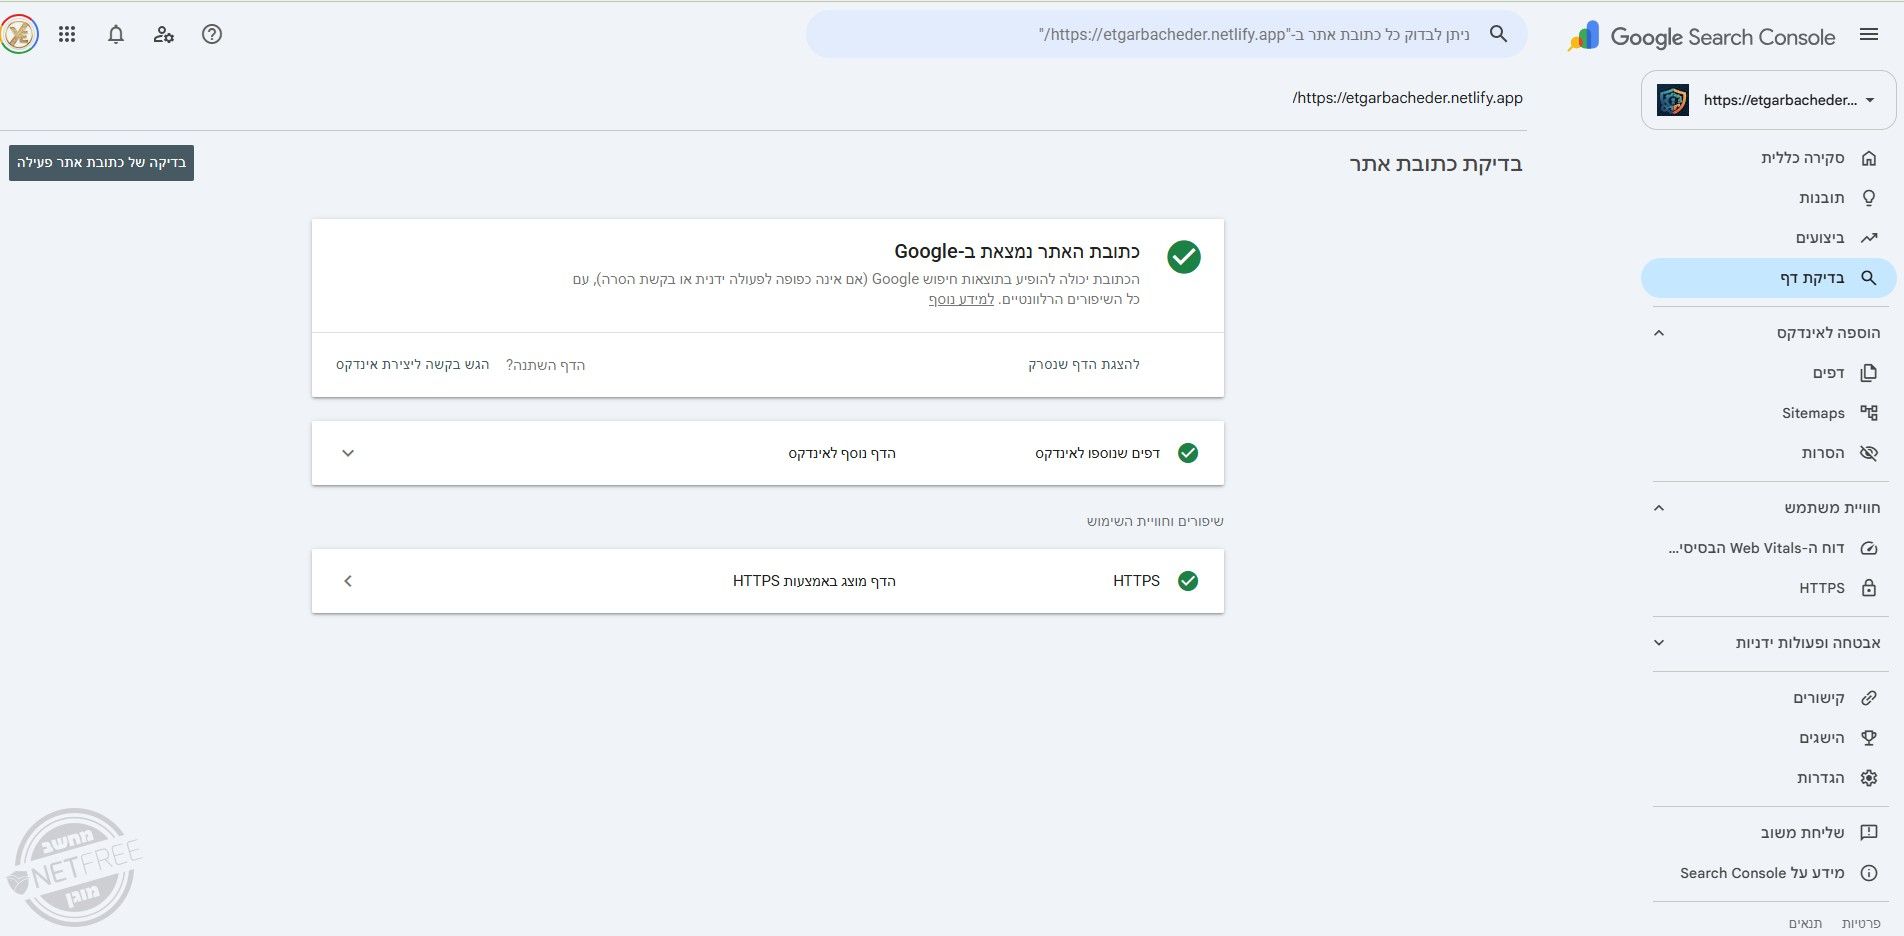Click the Sitemaps tree icon
The image size is (1904, 936).
(x=1868, y=413)
